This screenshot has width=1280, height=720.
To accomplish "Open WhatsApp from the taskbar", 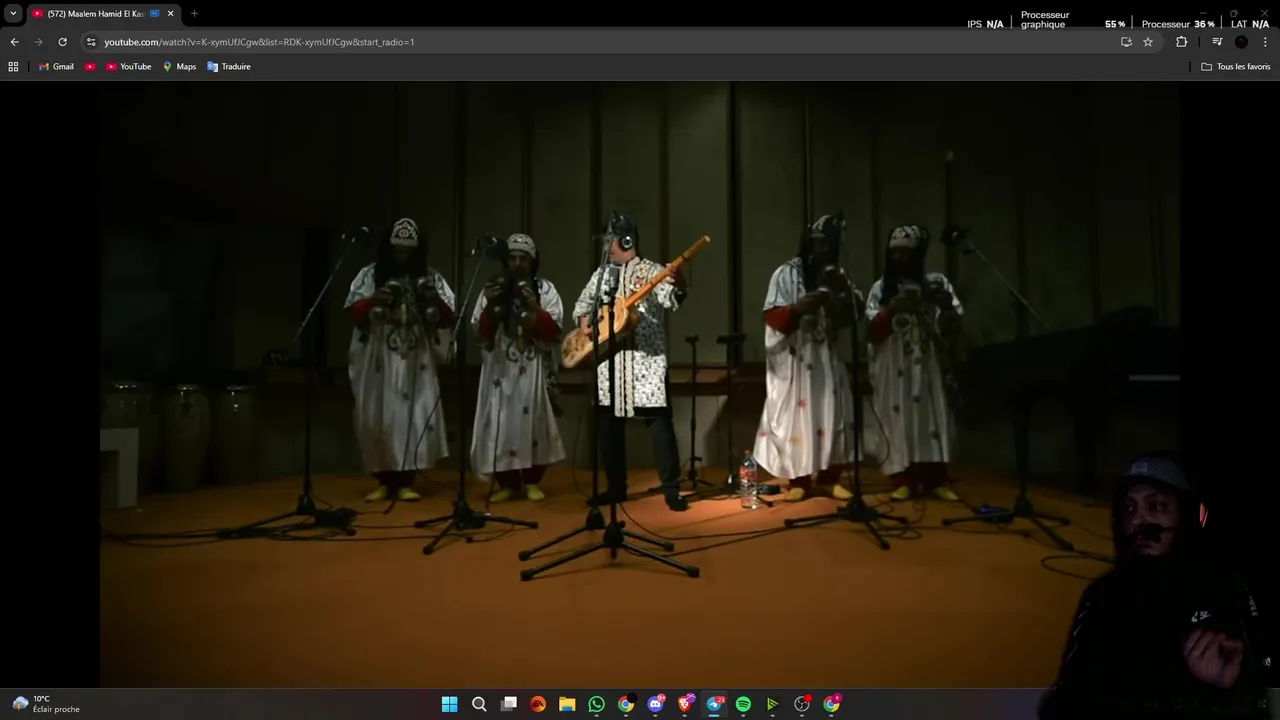I will [597, 704].
